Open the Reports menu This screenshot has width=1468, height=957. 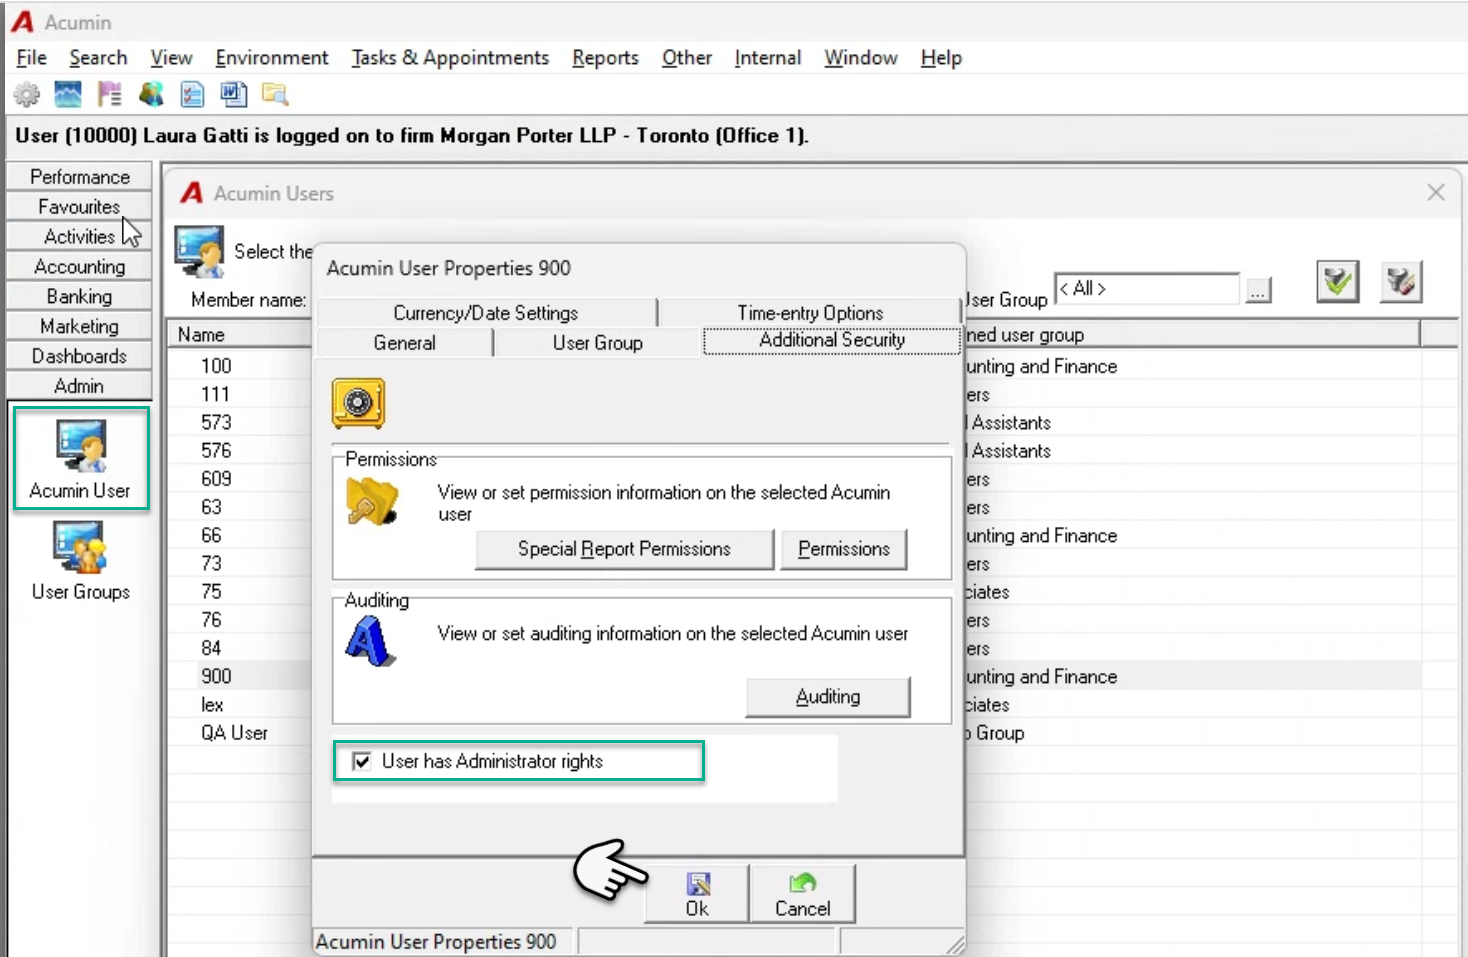[x=605, y=58]
